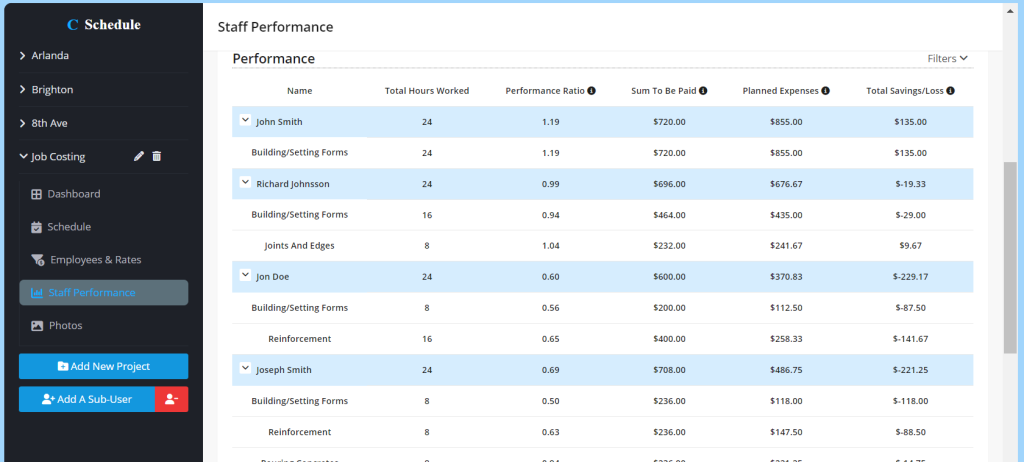The image size is (1024, 462).
Task: Collapse the Jon Doe row
Action: coord(245,275)
